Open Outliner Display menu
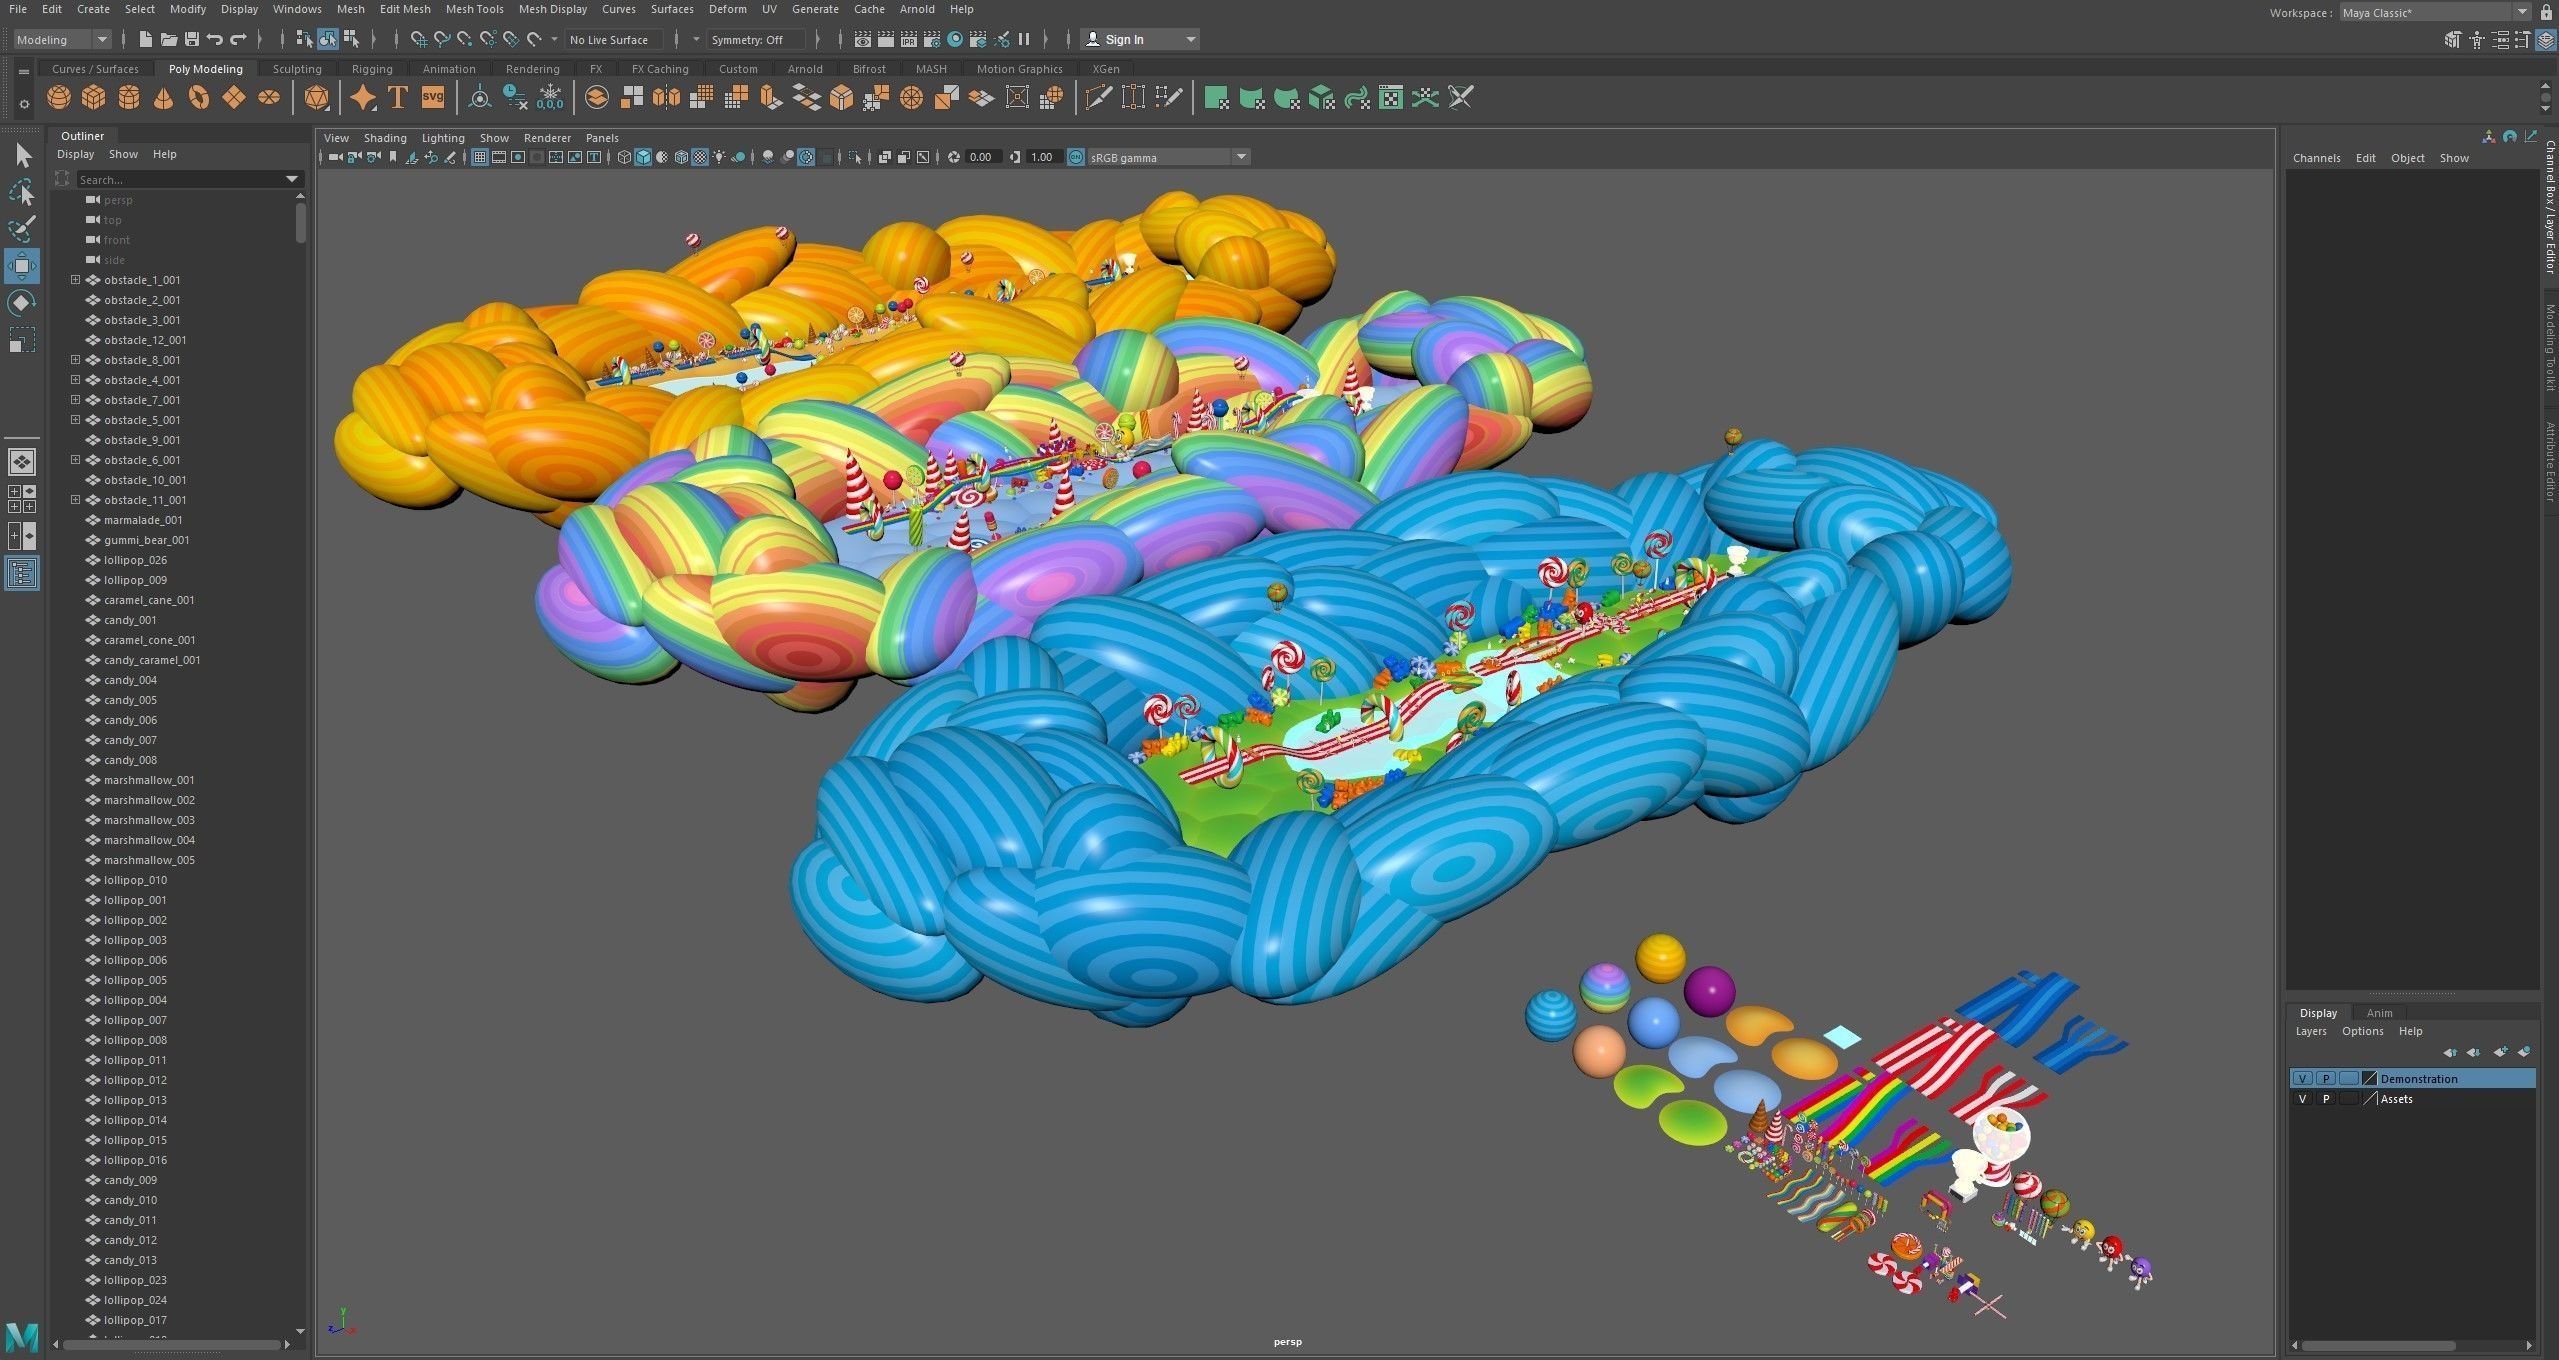 75,154
